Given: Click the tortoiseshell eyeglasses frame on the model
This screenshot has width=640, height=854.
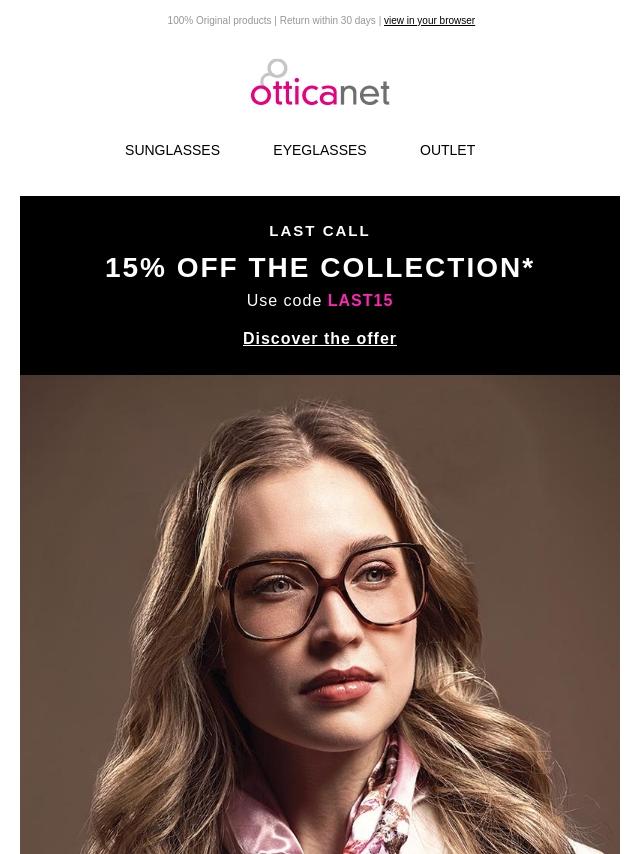Looking at the screenshot, I should coord(324,591).
